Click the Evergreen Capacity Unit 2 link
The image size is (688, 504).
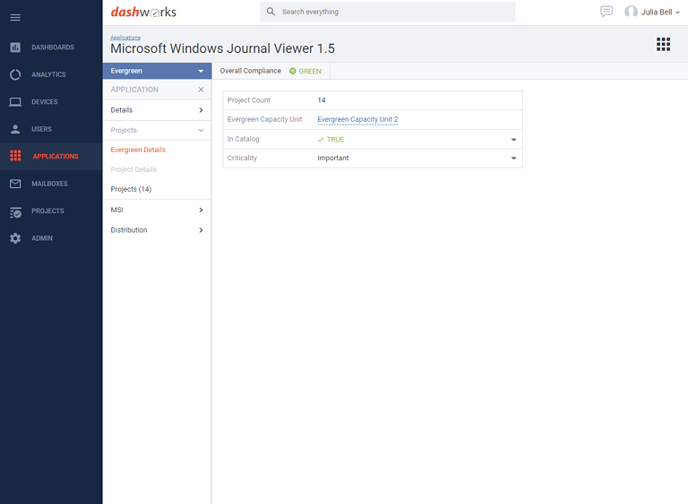[x=358, y=119]
